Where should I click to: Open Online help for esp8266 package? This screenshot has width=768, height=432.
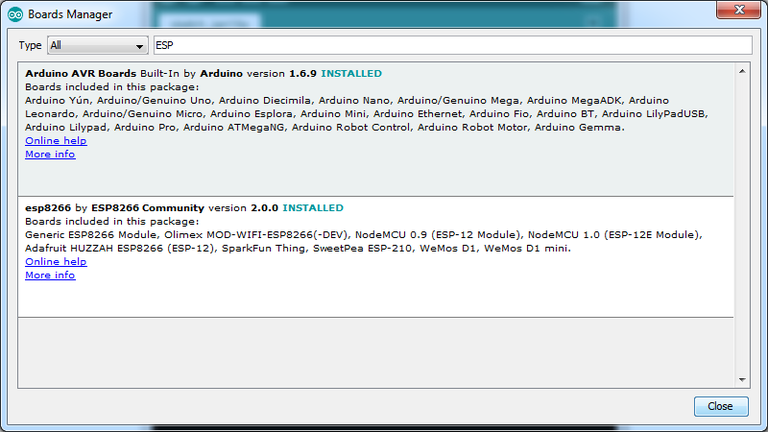coord(56,262)
